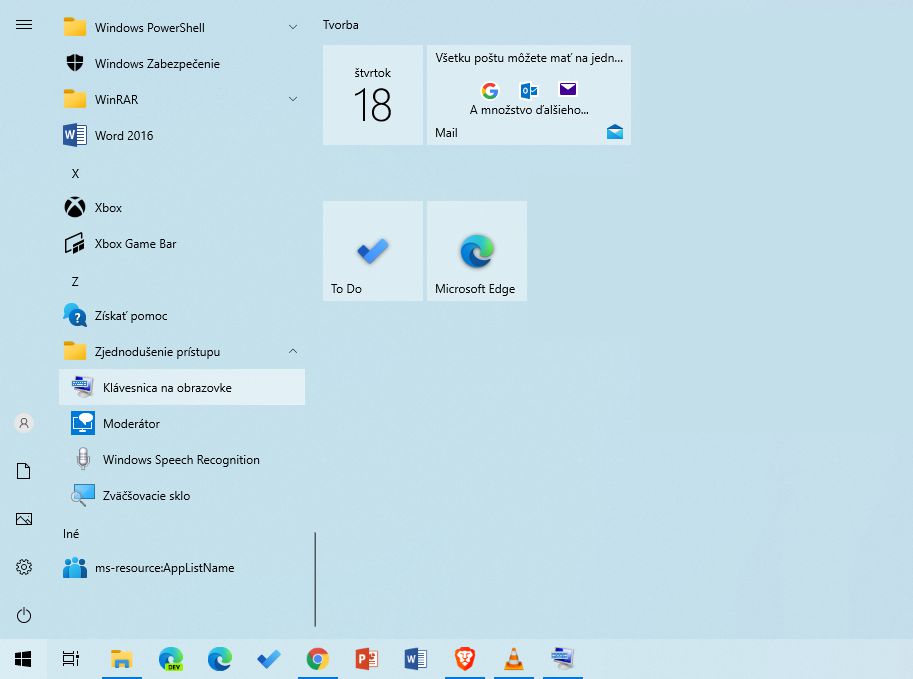Open the To Do tile
Screen dimensions: 913x679
tap(373, 251)
